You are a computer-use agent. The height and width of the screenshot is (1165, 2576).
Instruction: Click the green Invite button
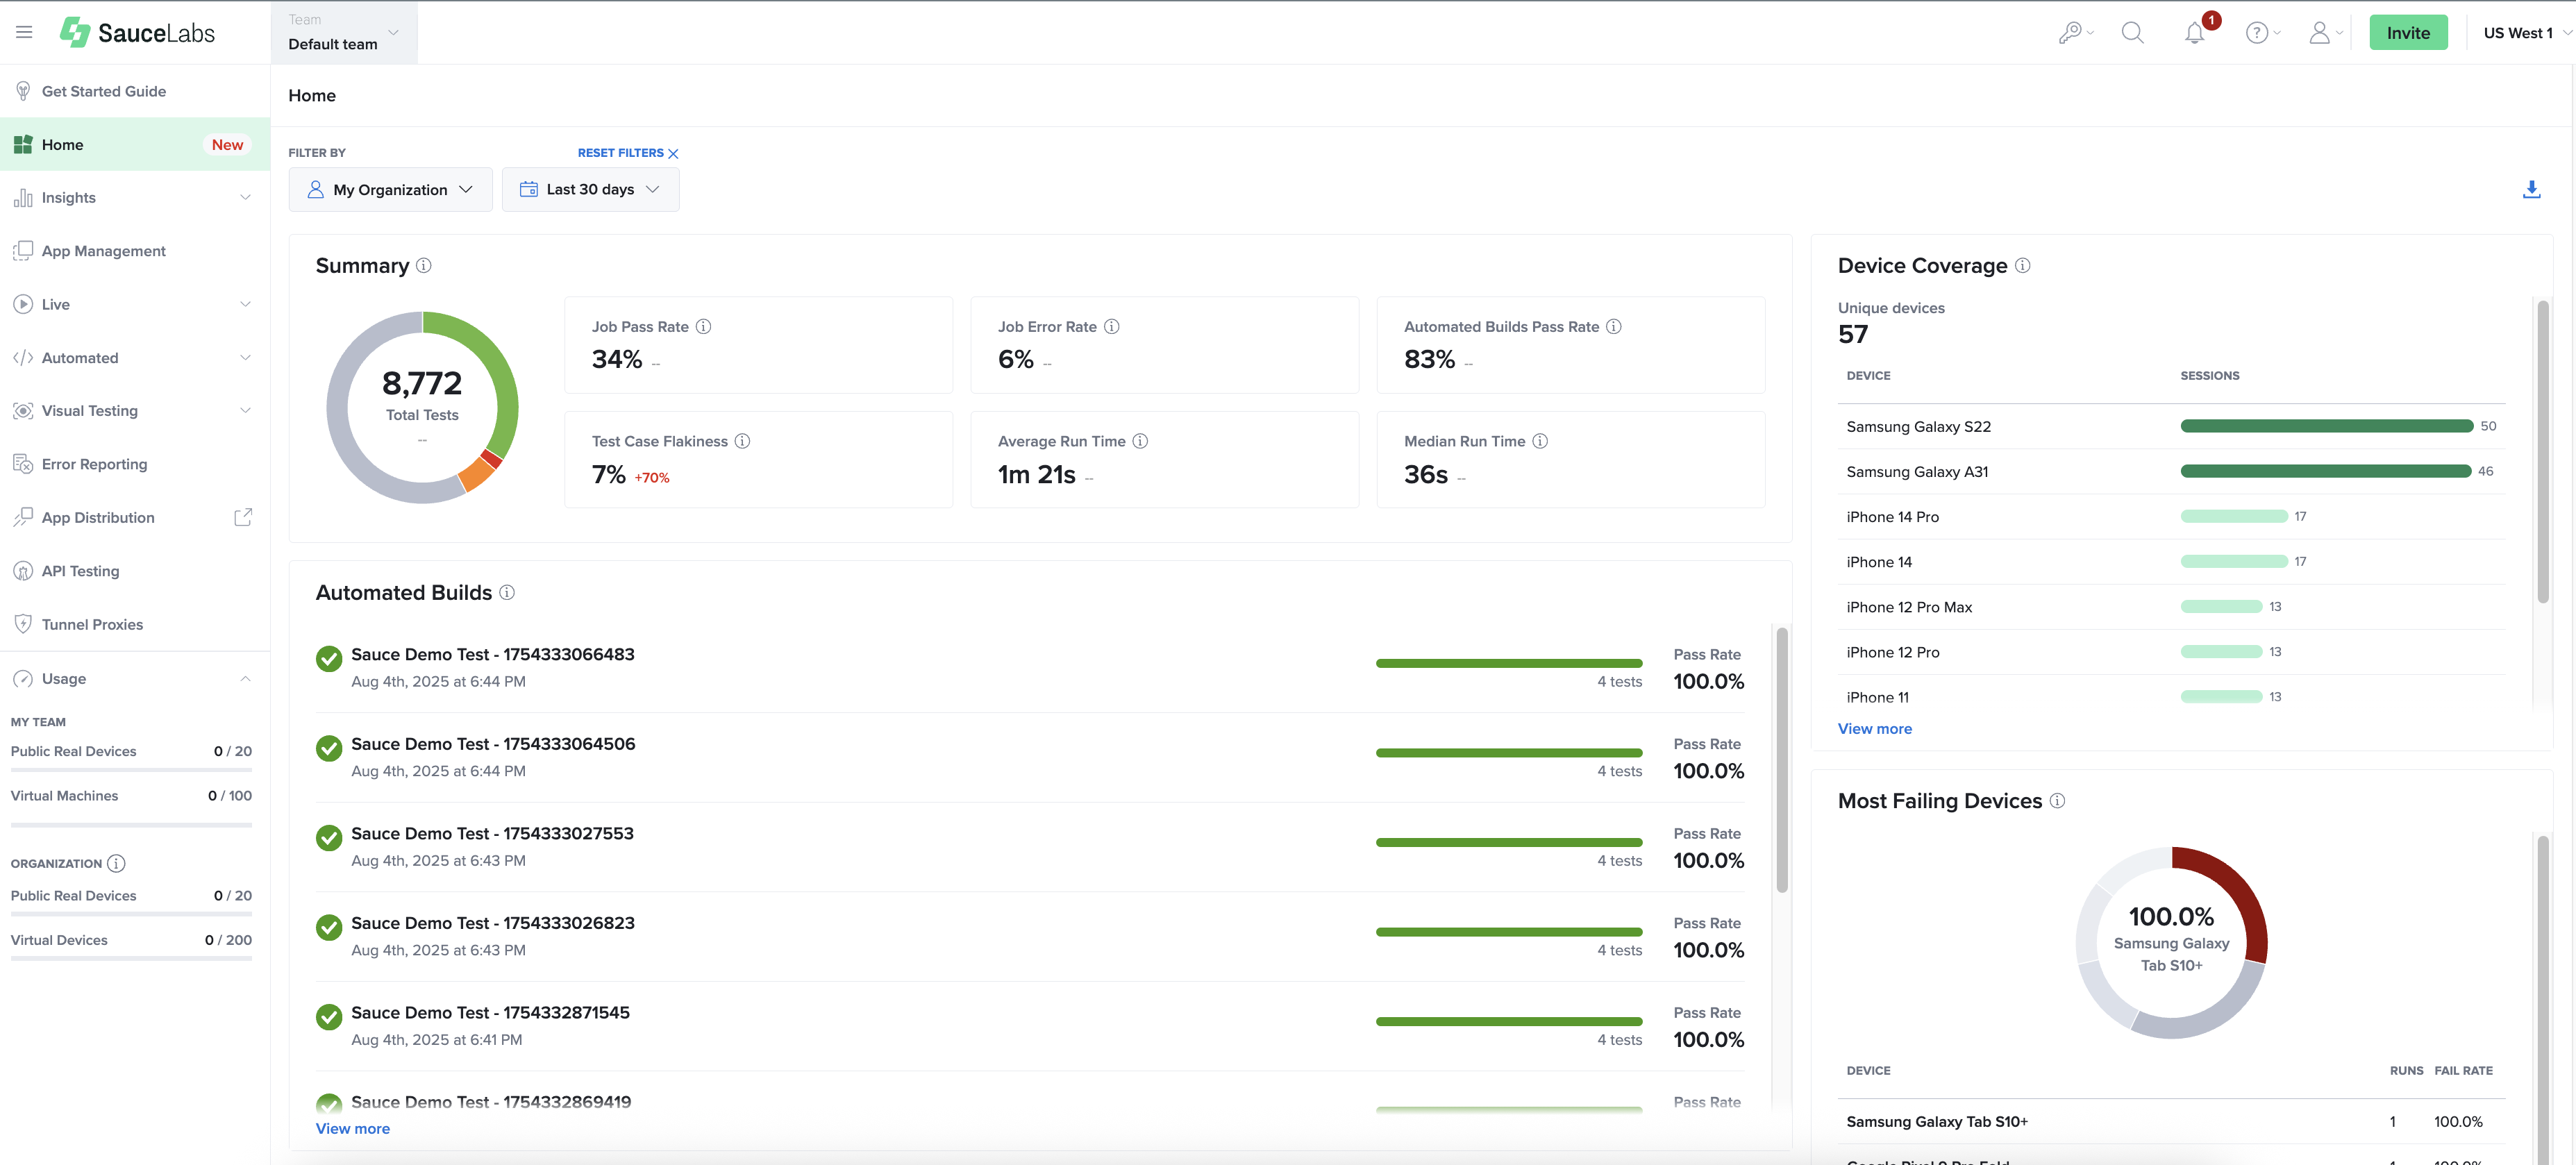pos(2407,33)
